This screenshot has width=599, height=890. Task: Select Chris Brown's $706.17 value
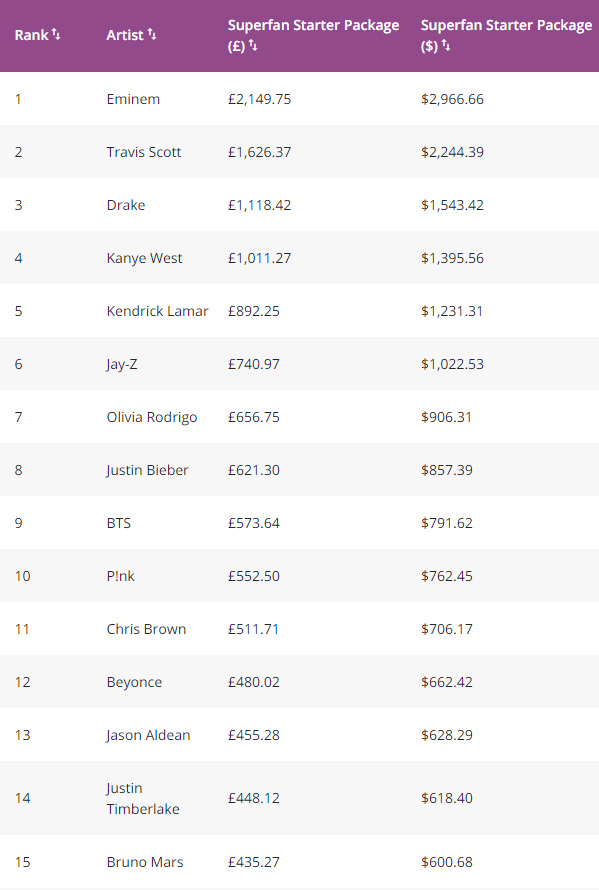click(447, 629)
